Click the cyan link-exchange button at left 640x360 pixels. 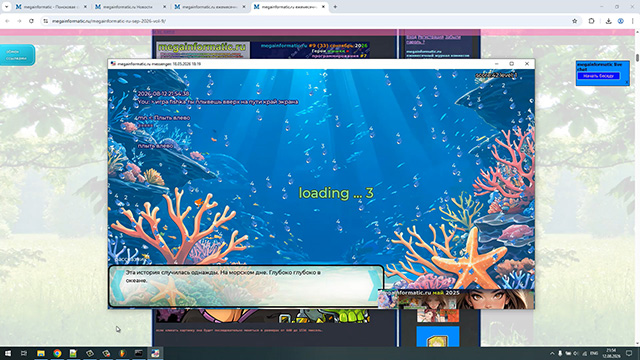17,55
